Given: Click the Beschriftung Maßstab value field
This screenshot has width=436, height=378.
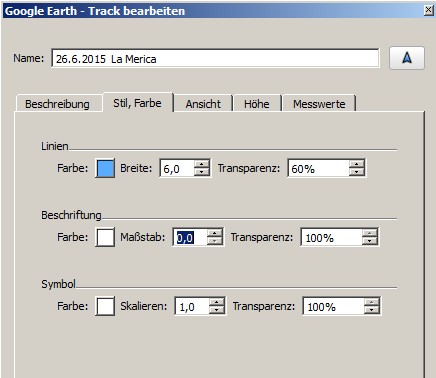Looking at the screenshot, I should 190,237.
